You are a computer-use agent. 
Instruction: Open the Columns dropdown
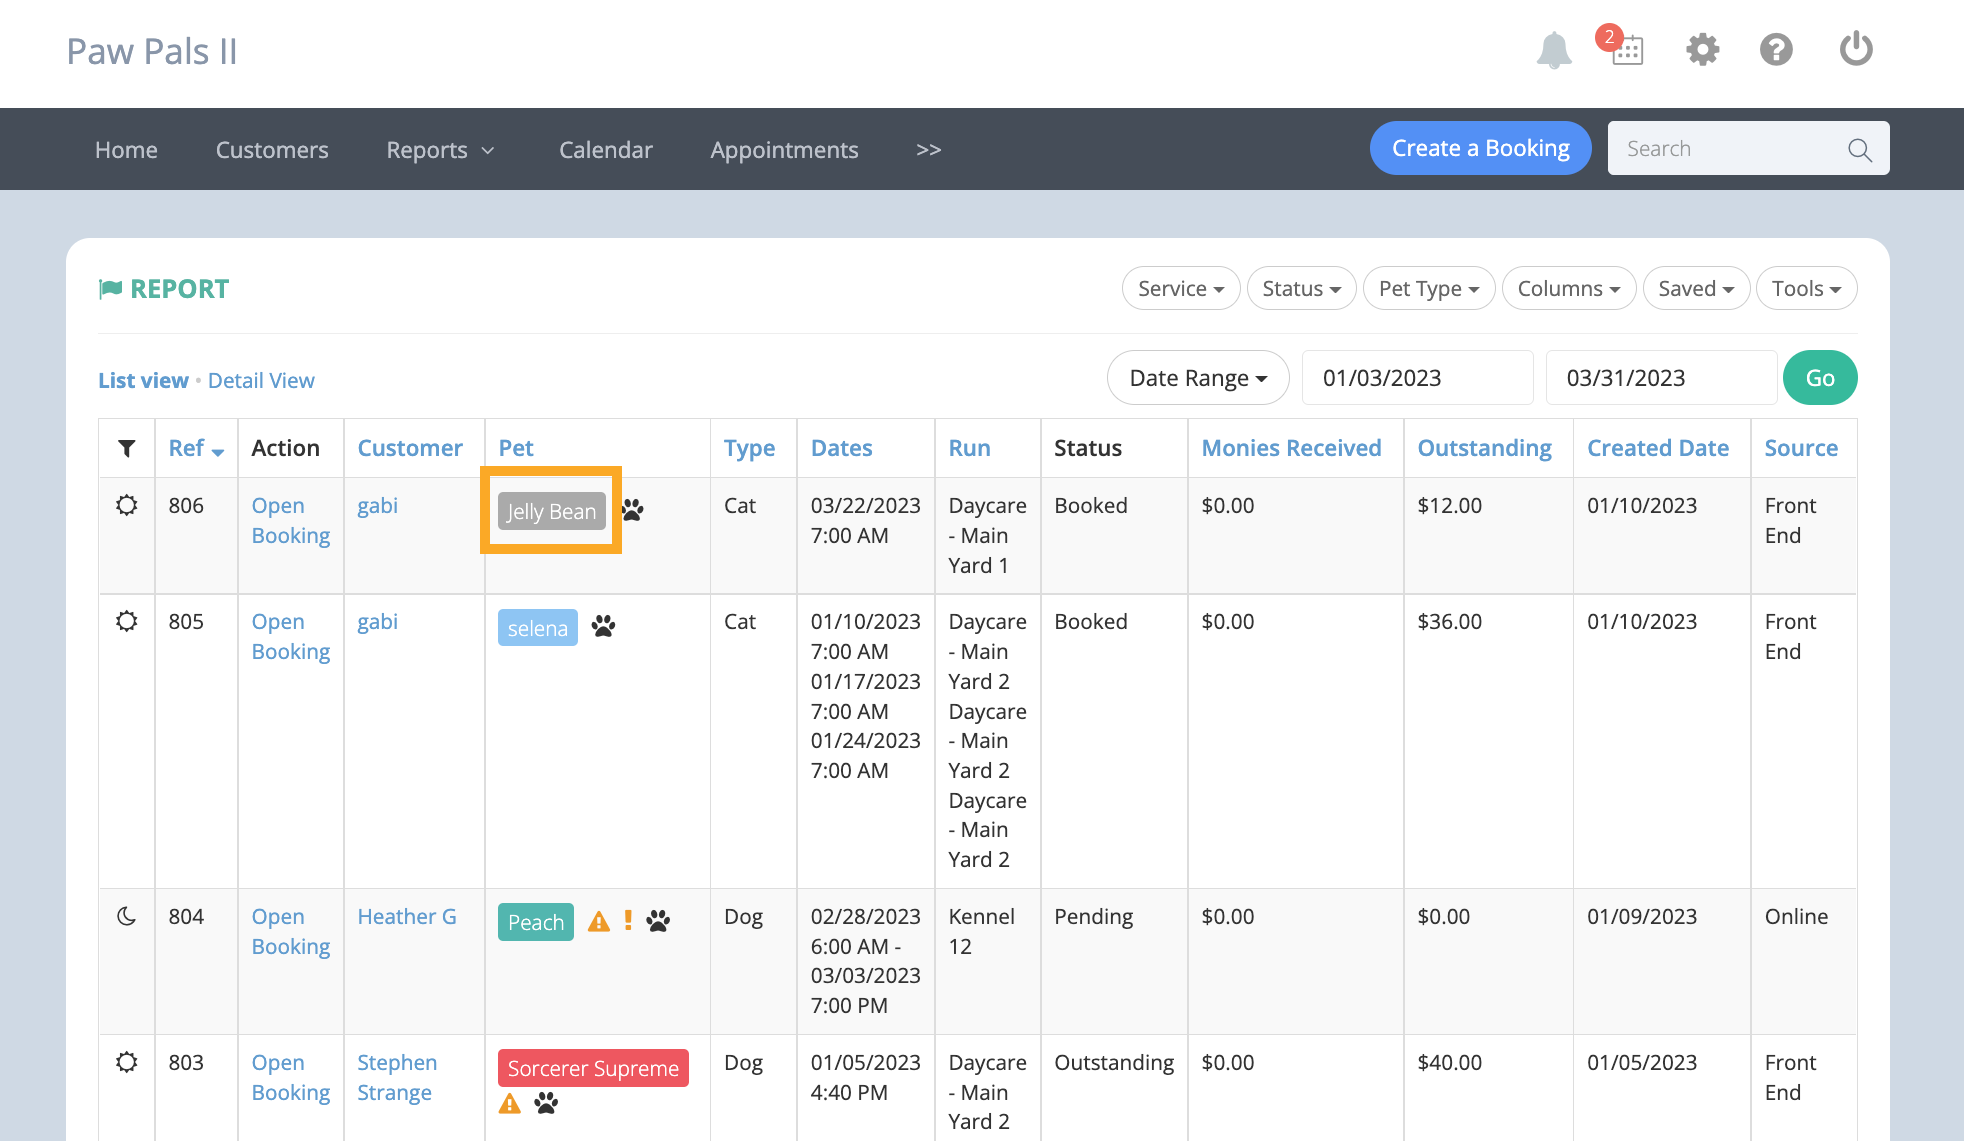1569,288
